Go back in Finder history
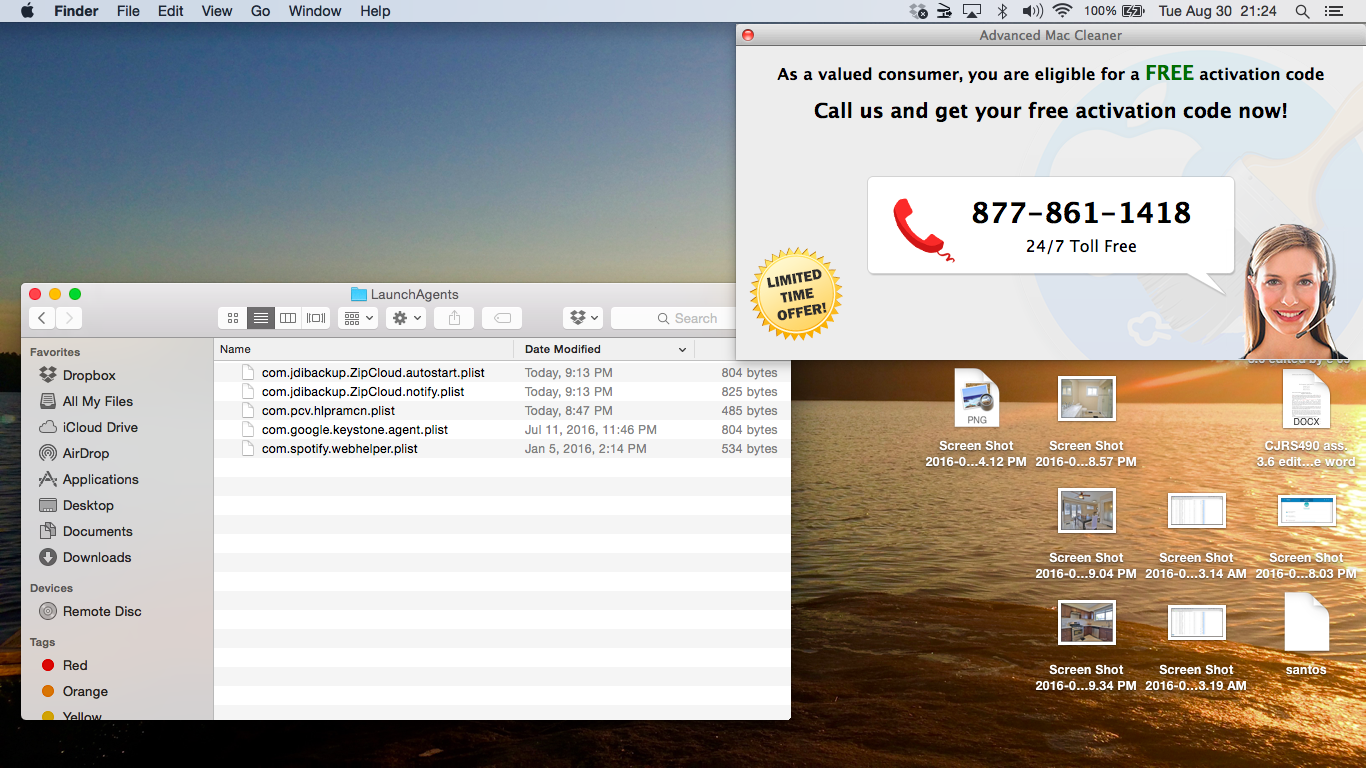1366x768 pixels. coord(42,318)
